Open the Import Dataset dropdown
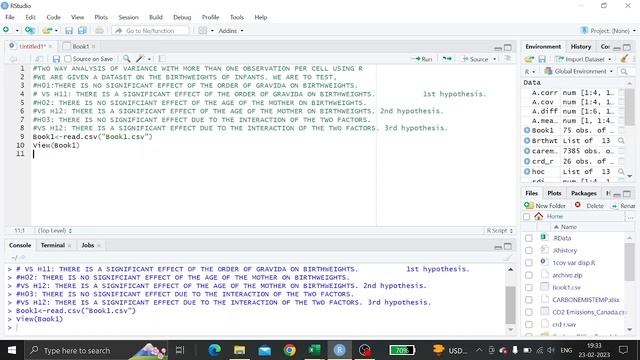Viewport: 640px width, 360px height. pyautogui.click(x=584, y=60)
